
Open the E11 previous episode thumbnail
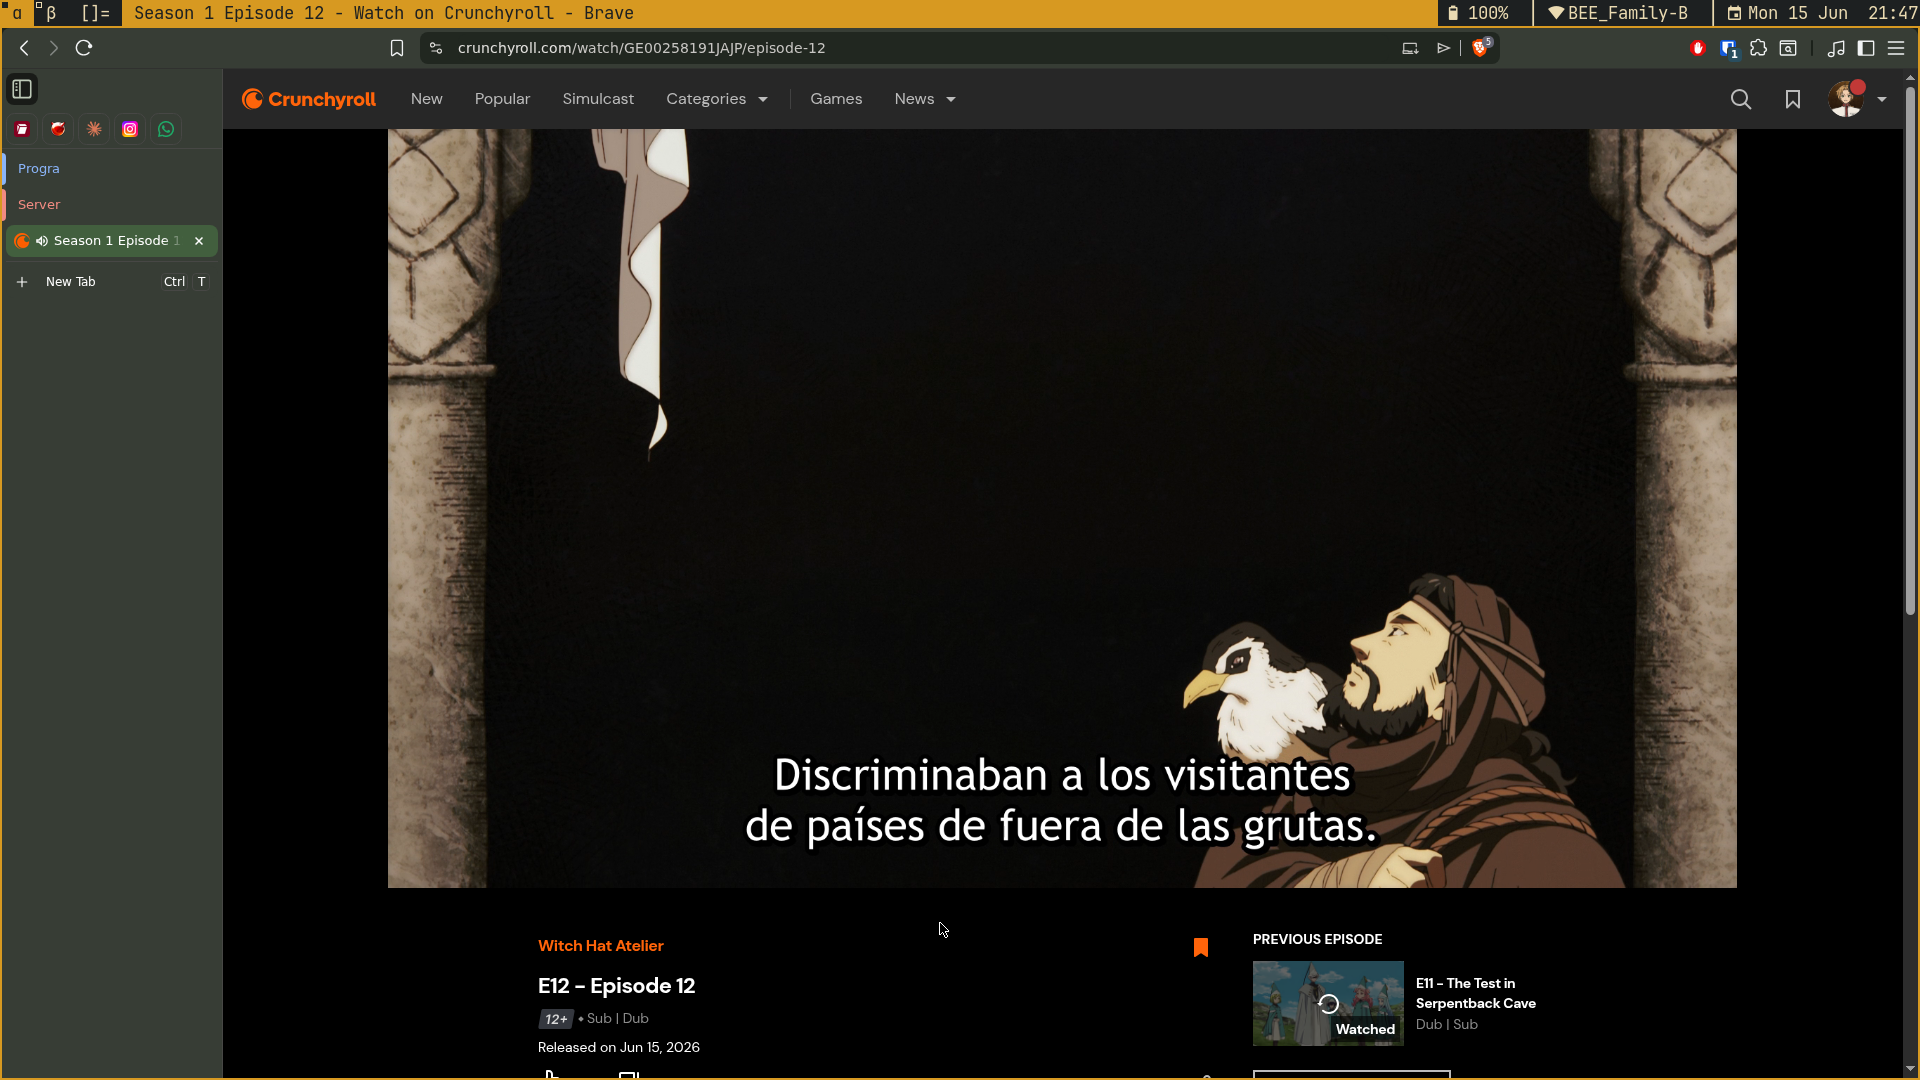pyautogui.click(x=1328, y=1003)
